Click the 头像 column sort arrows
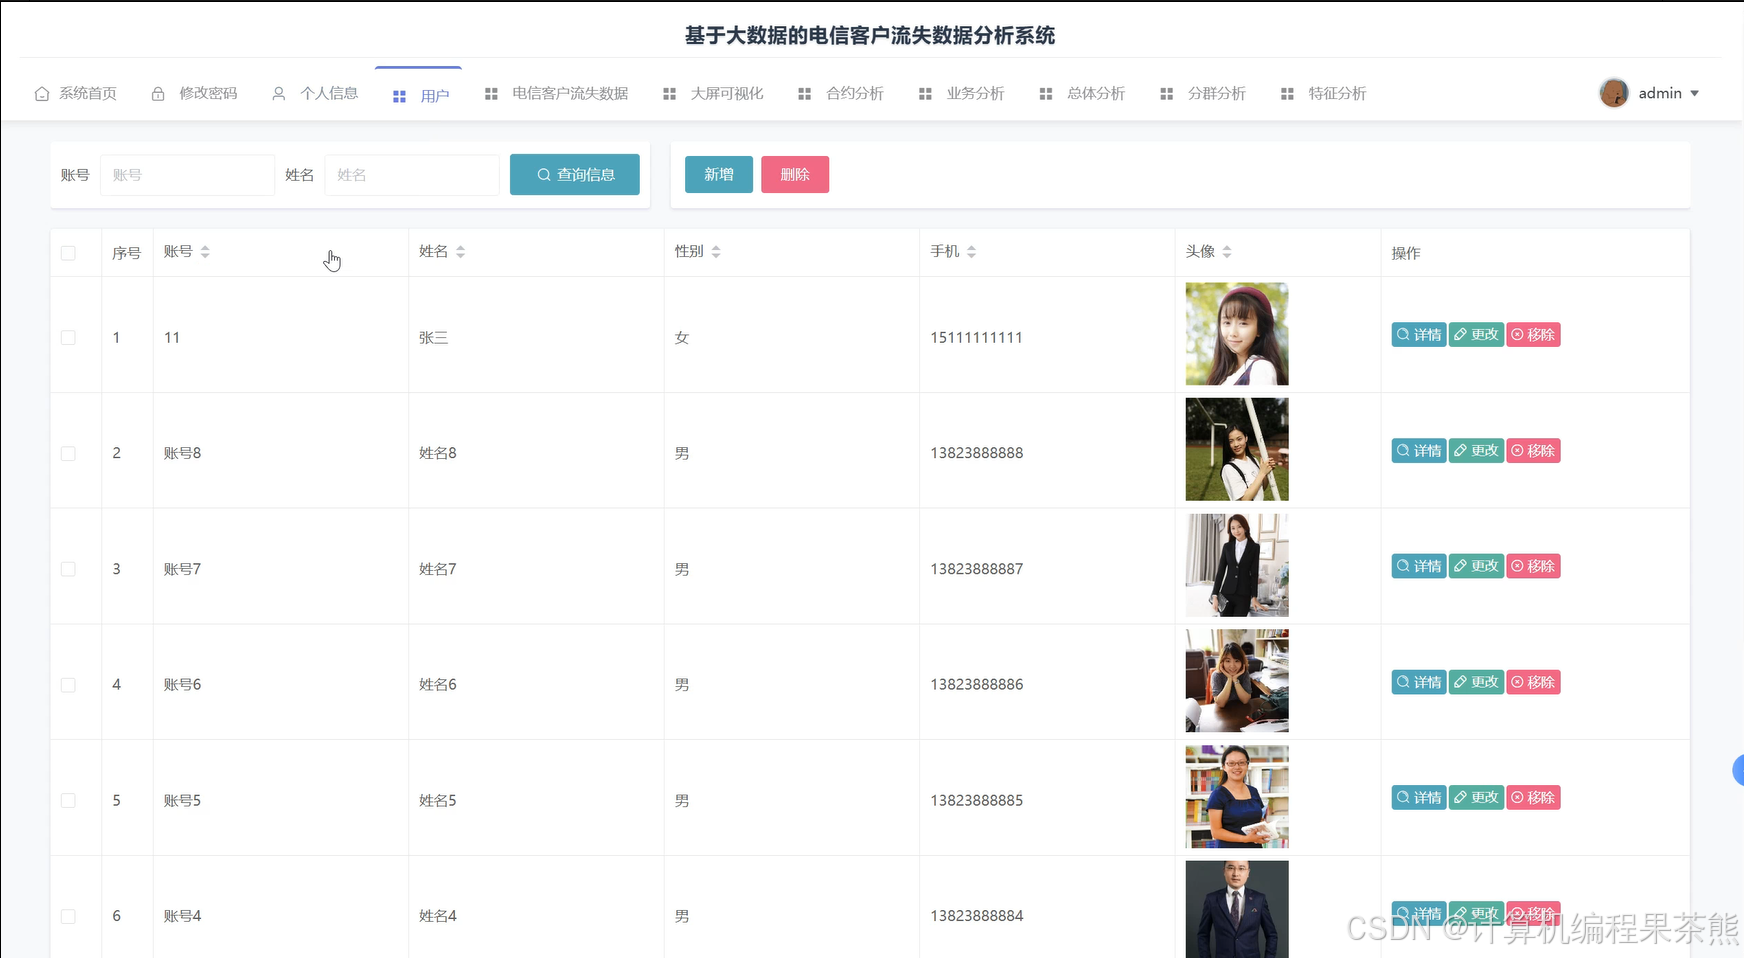Viewport: 1744px width, 958px height. (x=1227, y=252)
